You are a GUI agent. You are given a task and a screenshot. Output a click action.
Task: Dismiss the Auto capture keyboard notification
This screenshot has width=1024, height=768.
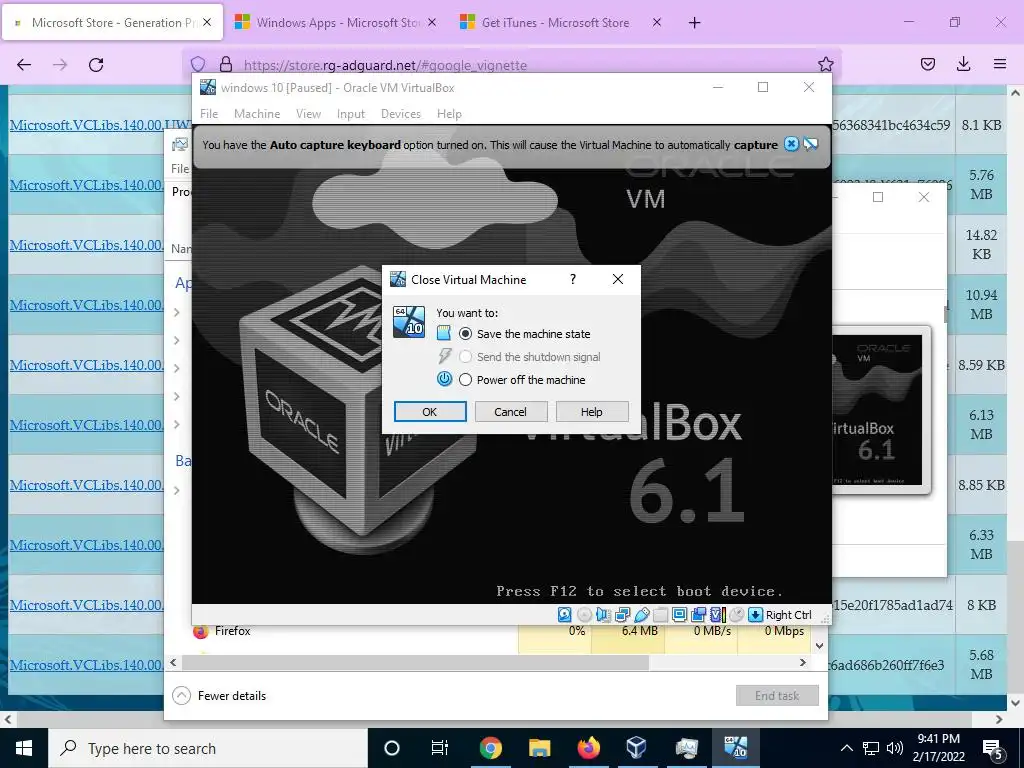click(791, 144)
